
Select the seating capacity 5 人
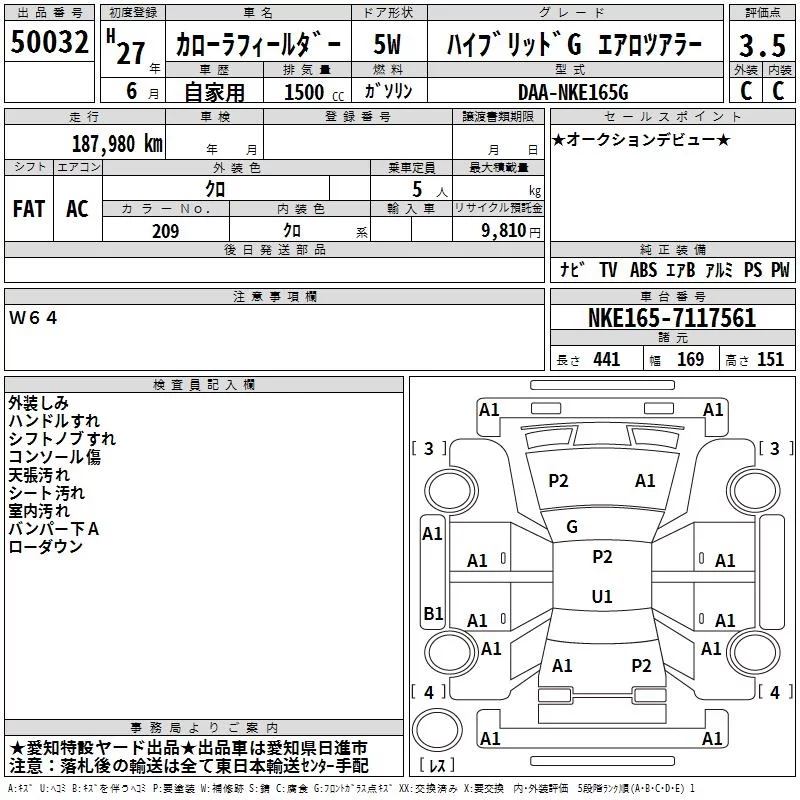click(430, 189)
